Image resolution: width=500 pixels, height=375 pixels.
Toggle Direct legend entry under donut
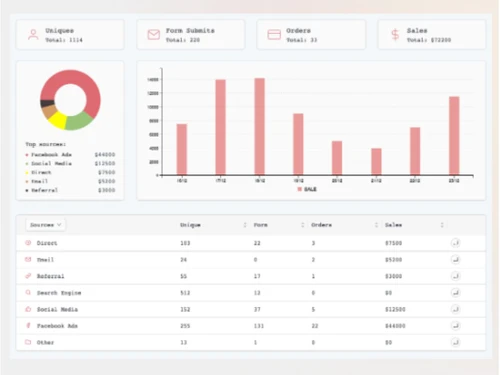point(70,172)
